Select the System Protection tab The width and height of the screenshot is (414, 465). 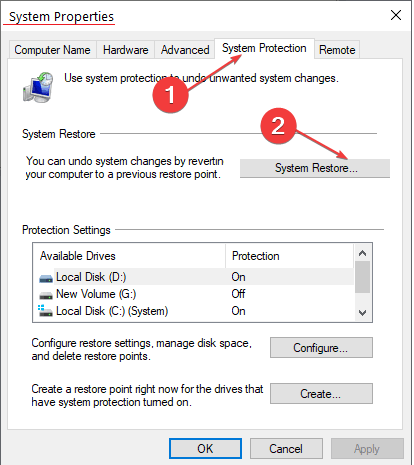click(264, 48)
